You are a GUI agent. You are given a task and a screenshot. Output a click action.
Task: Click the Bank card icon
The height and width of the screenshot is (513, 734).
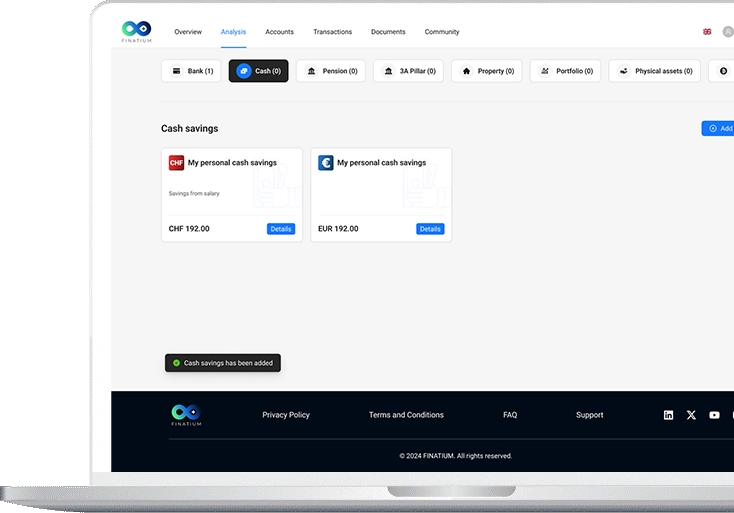[176, 71]
